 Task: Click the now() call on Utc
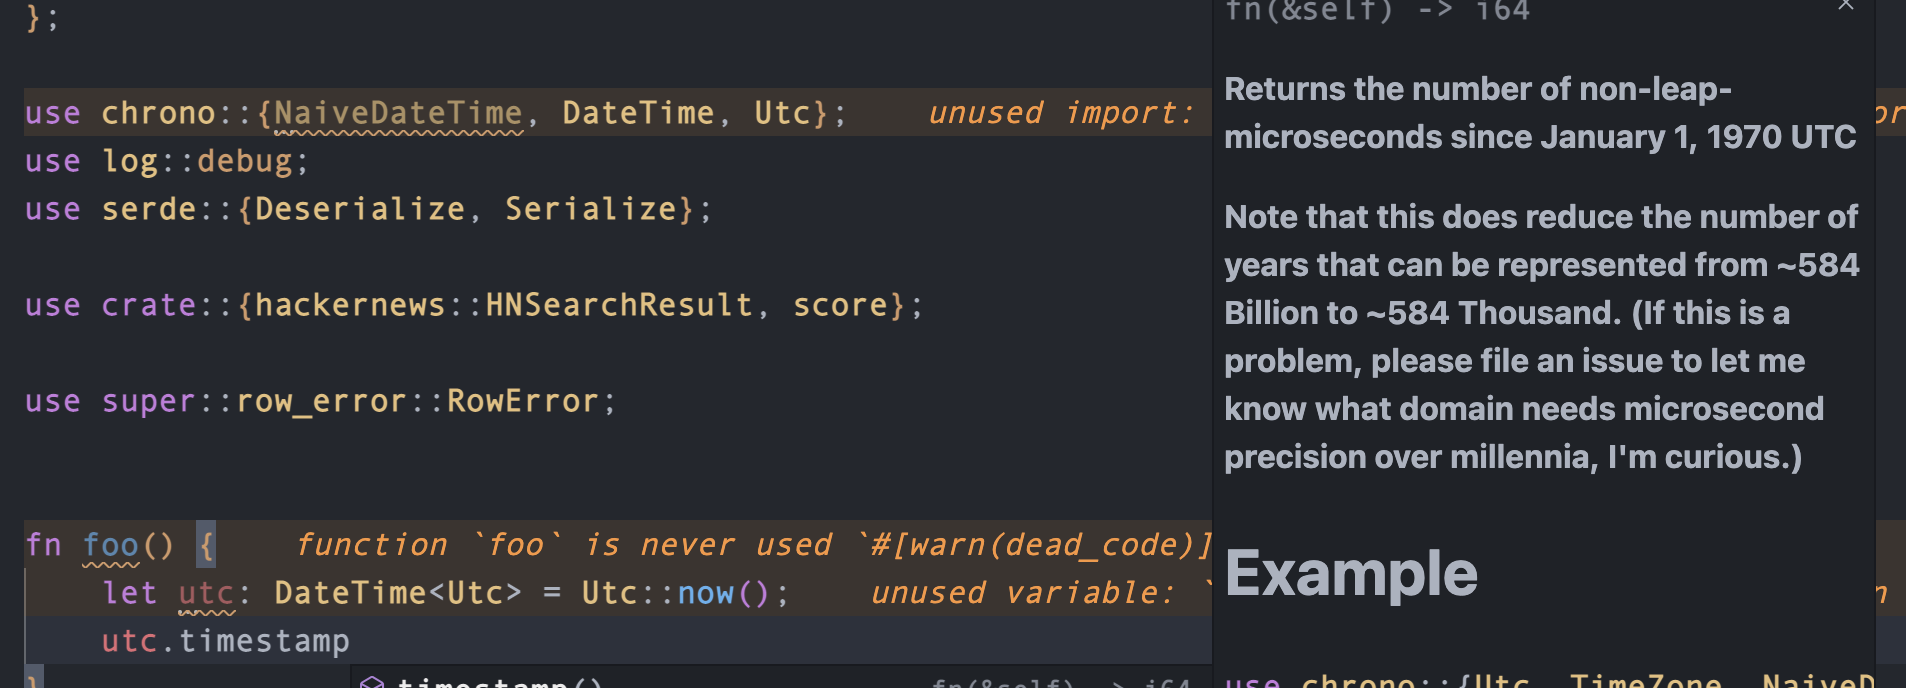pos(722,593)
